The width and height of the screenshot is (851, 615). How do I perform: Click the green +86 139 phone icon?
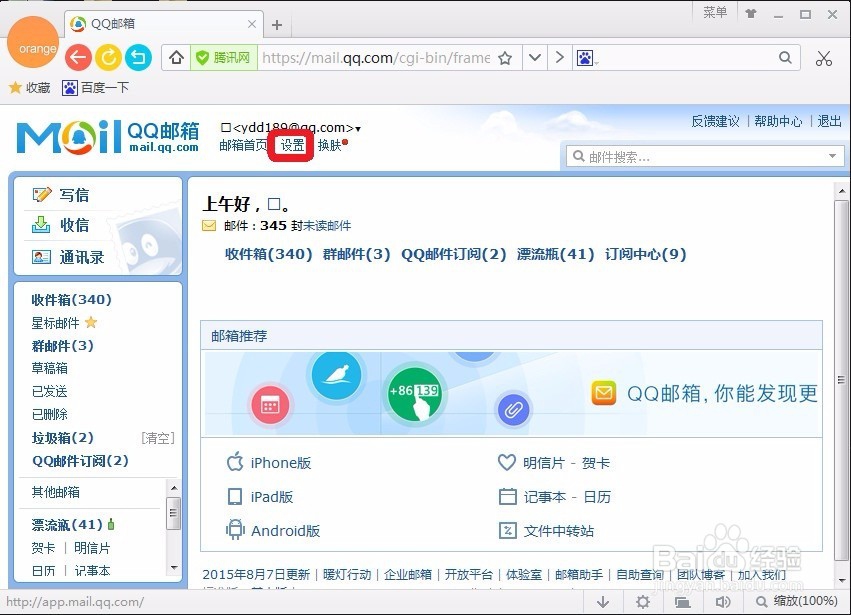415,395
